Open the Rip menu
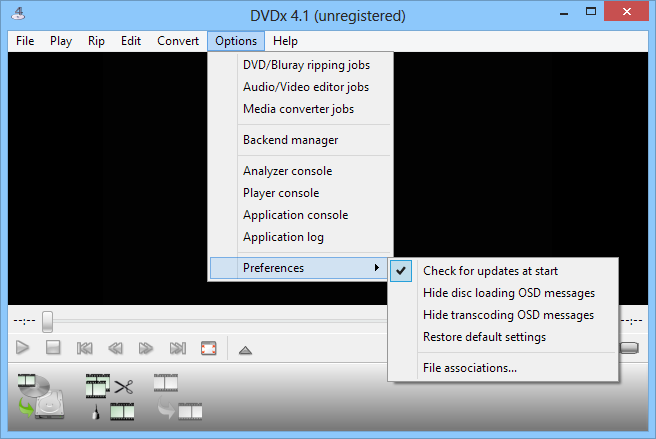 pyautogui.click(x=96, y=41)
